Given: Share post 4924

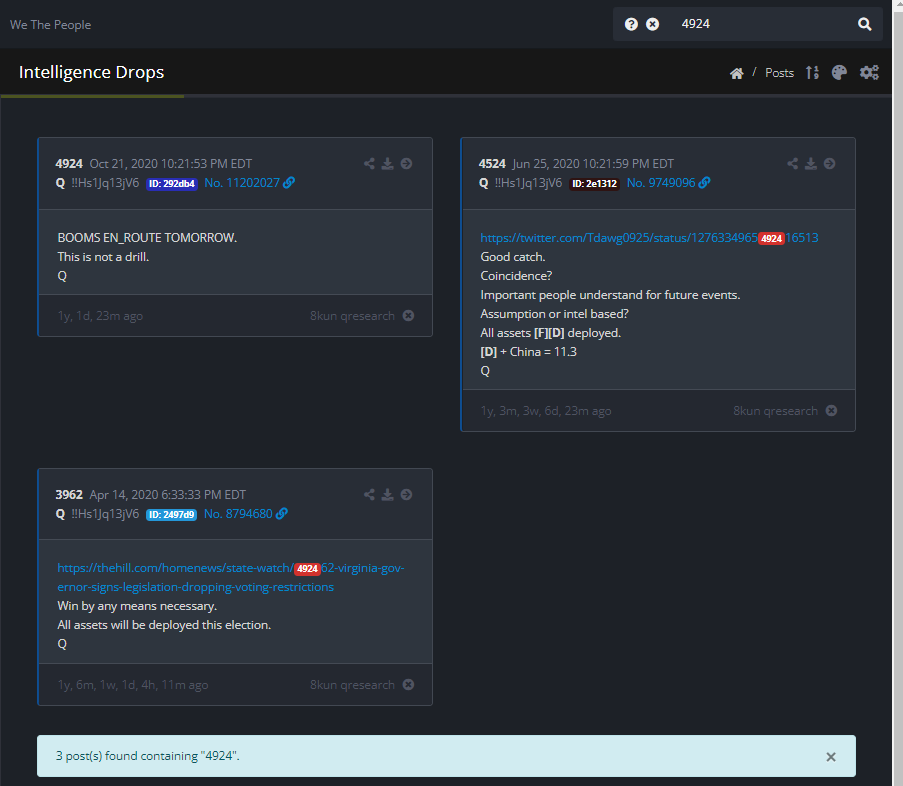Looking at the screenshot, I should click(x=369, y=164).
